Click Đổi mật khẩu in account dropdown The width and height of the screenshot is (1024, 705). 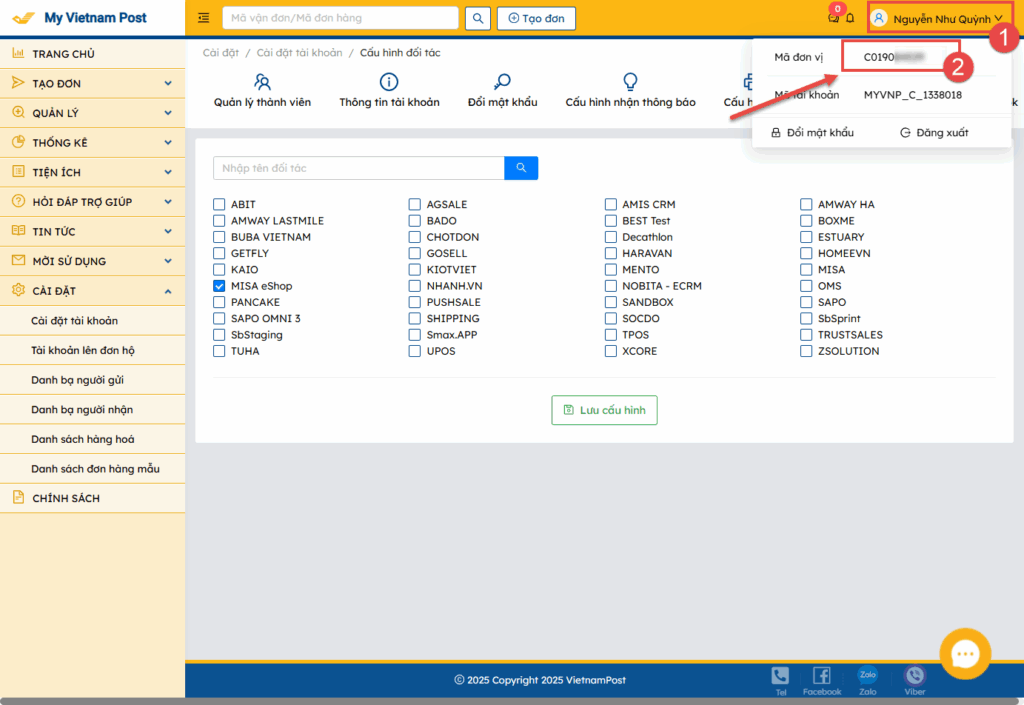click(812, 133)
